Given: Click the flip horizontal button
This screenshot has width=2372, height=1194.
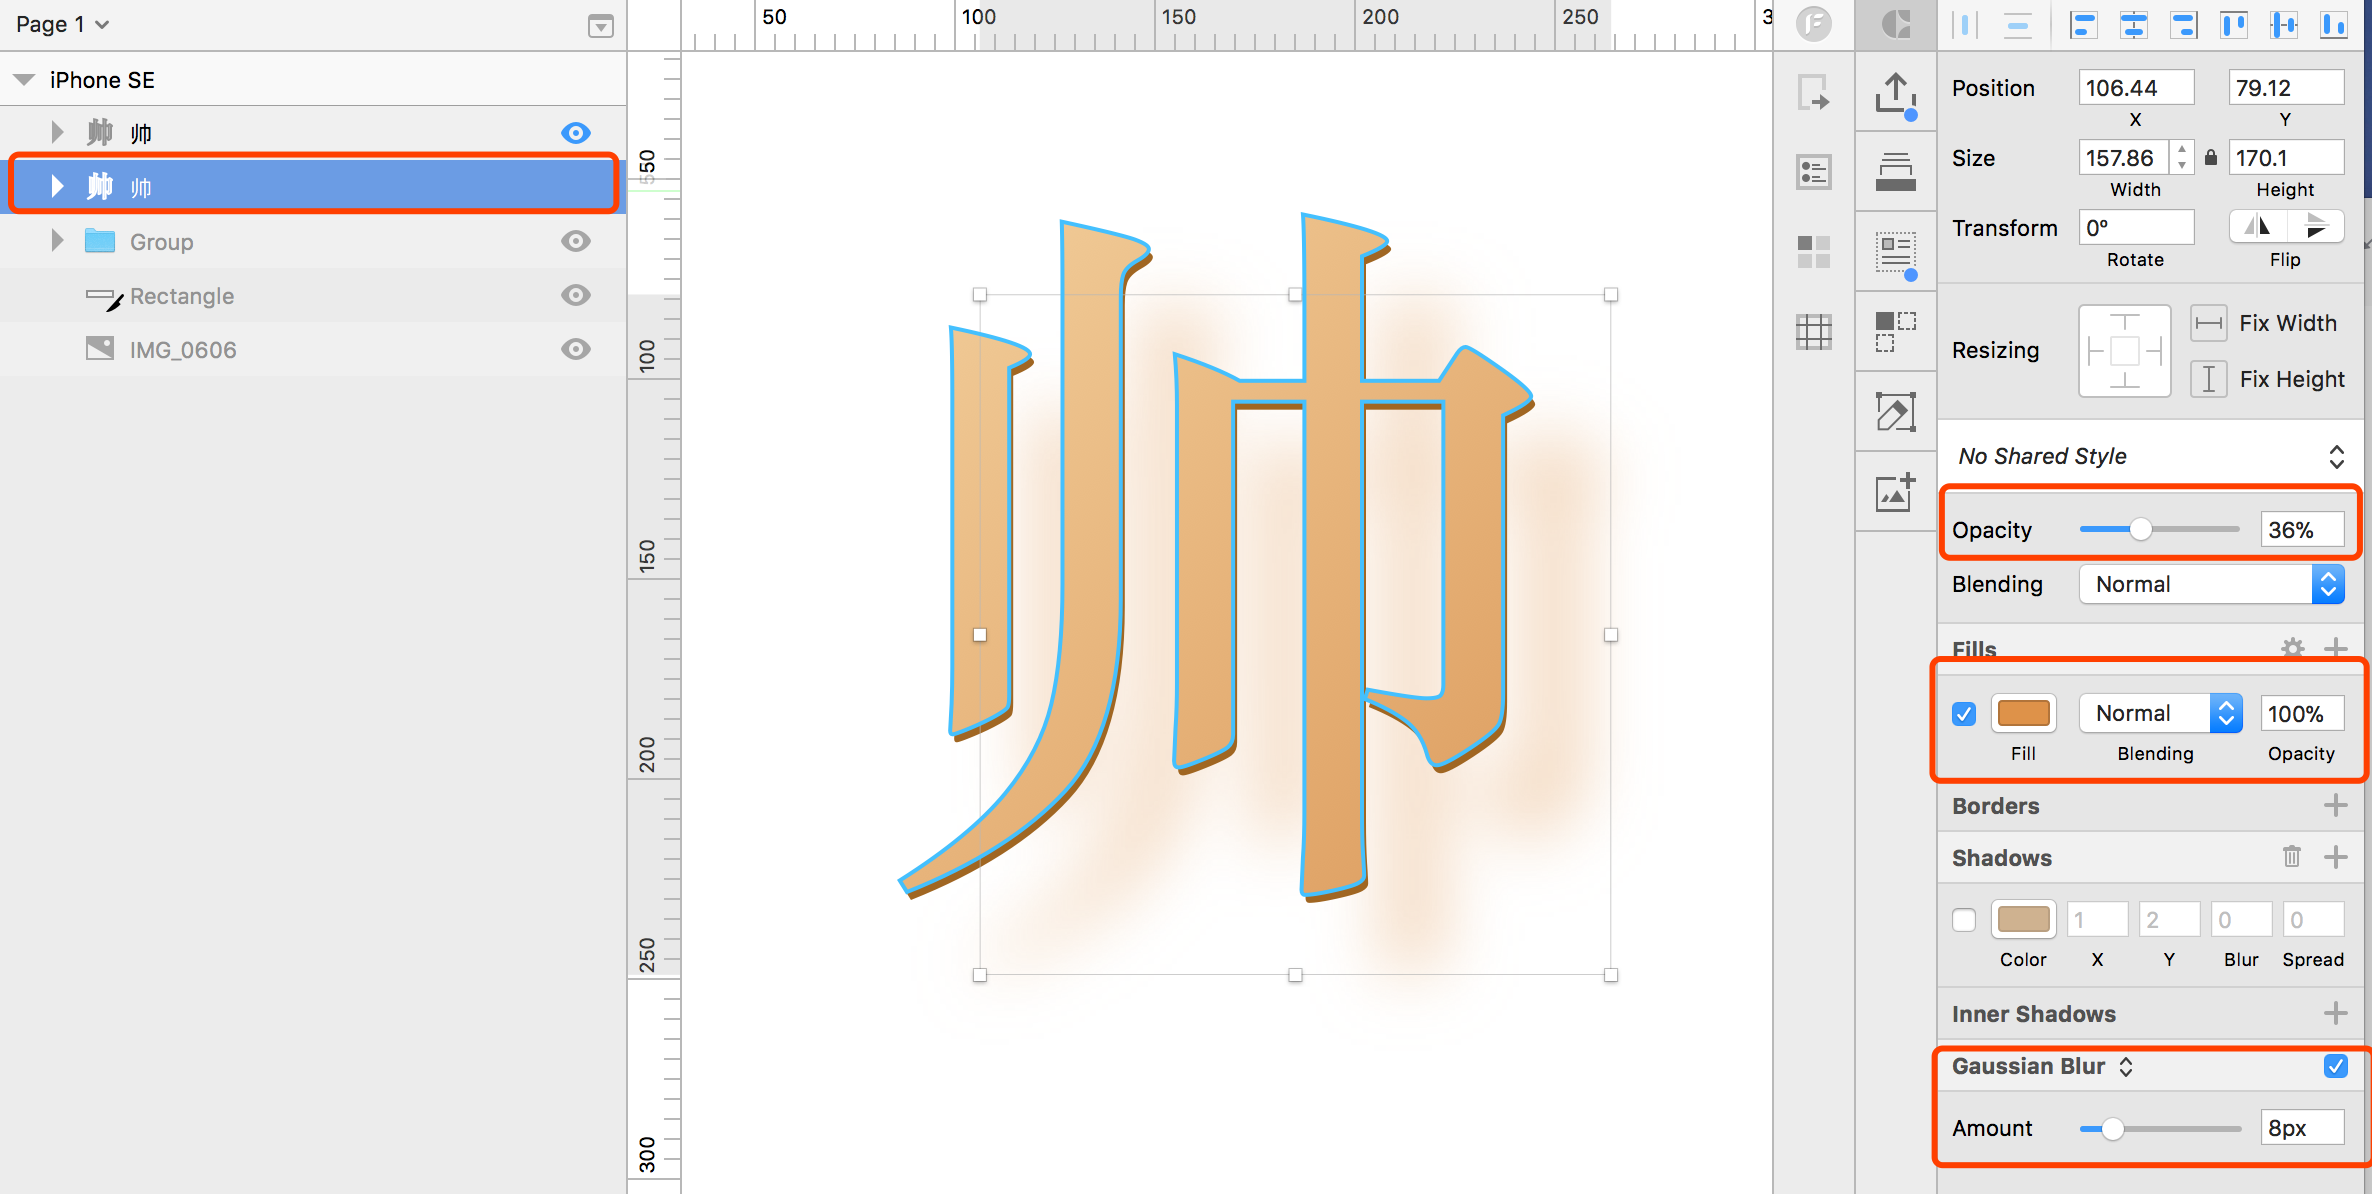Looking at the screenshot, I should [2257, 227].
